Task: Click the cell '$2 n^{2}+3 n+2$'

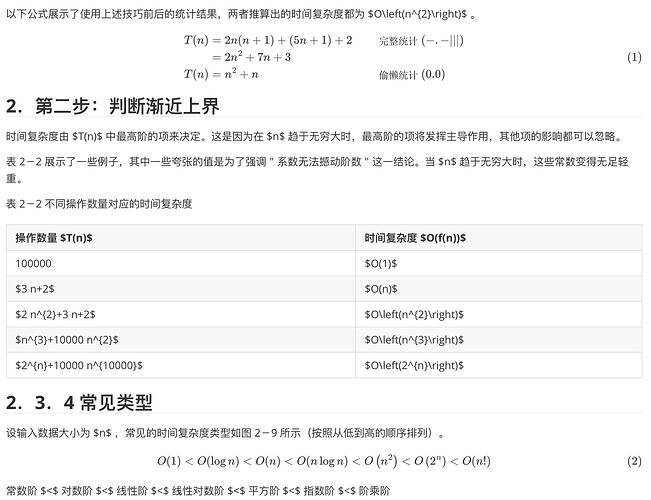Action: [181, 314]
